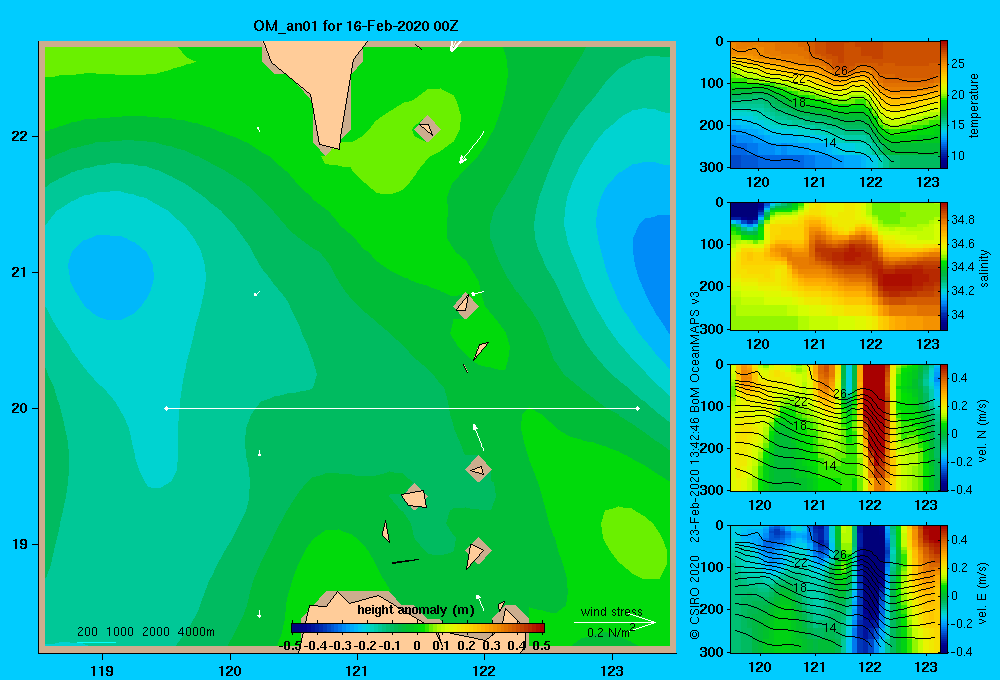
Task: Open the salinity cross-section panel
Action: [835, 266]
